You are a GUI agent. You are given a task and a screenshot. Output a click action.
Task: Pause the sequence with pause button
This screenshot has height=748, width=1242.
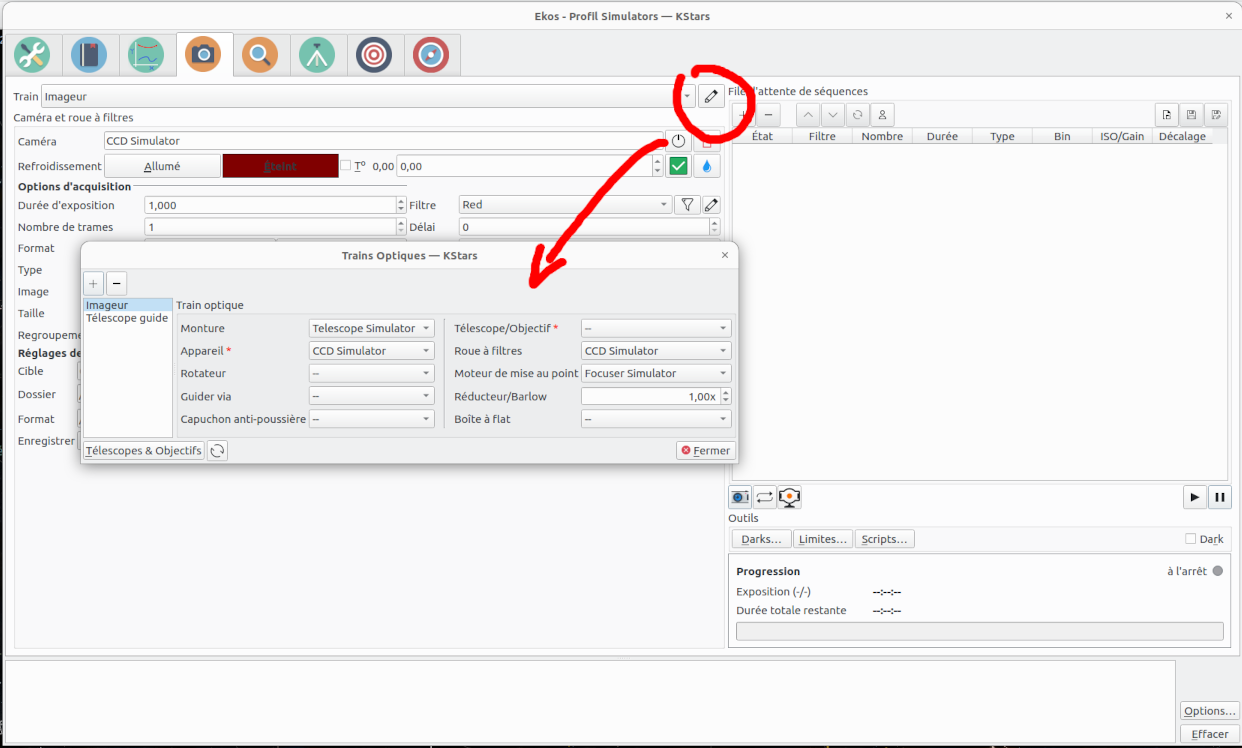[x=1220, y=497]
